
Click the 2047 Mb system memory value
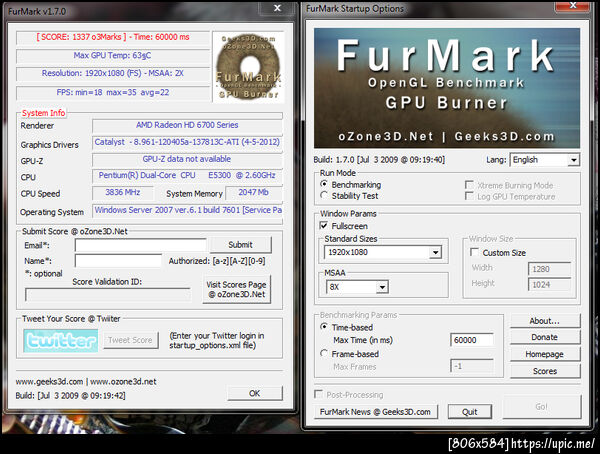pos(254,192)
